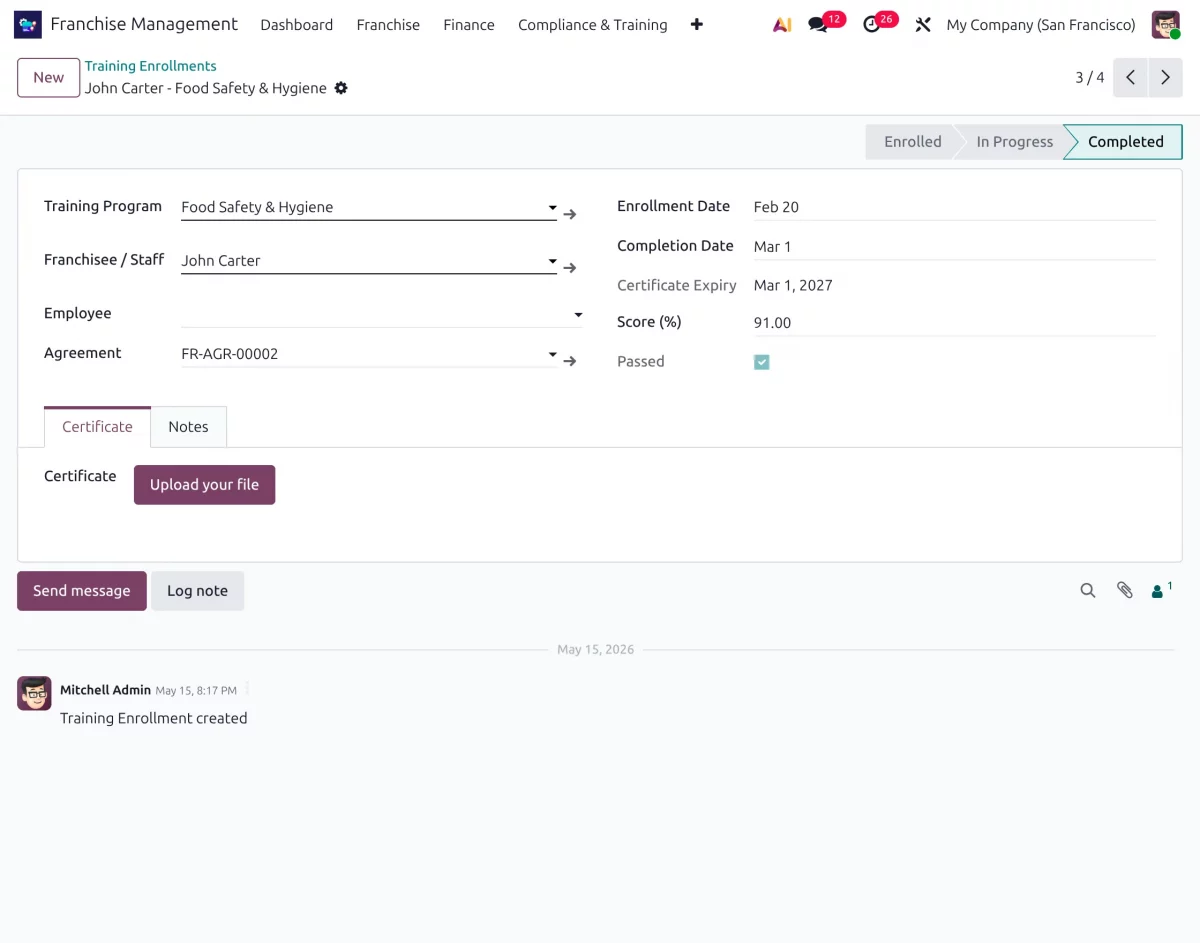Image resolution: width=1200 pixels, height=943 pixels.
Task: Click the New button
Action: point(48,77)
